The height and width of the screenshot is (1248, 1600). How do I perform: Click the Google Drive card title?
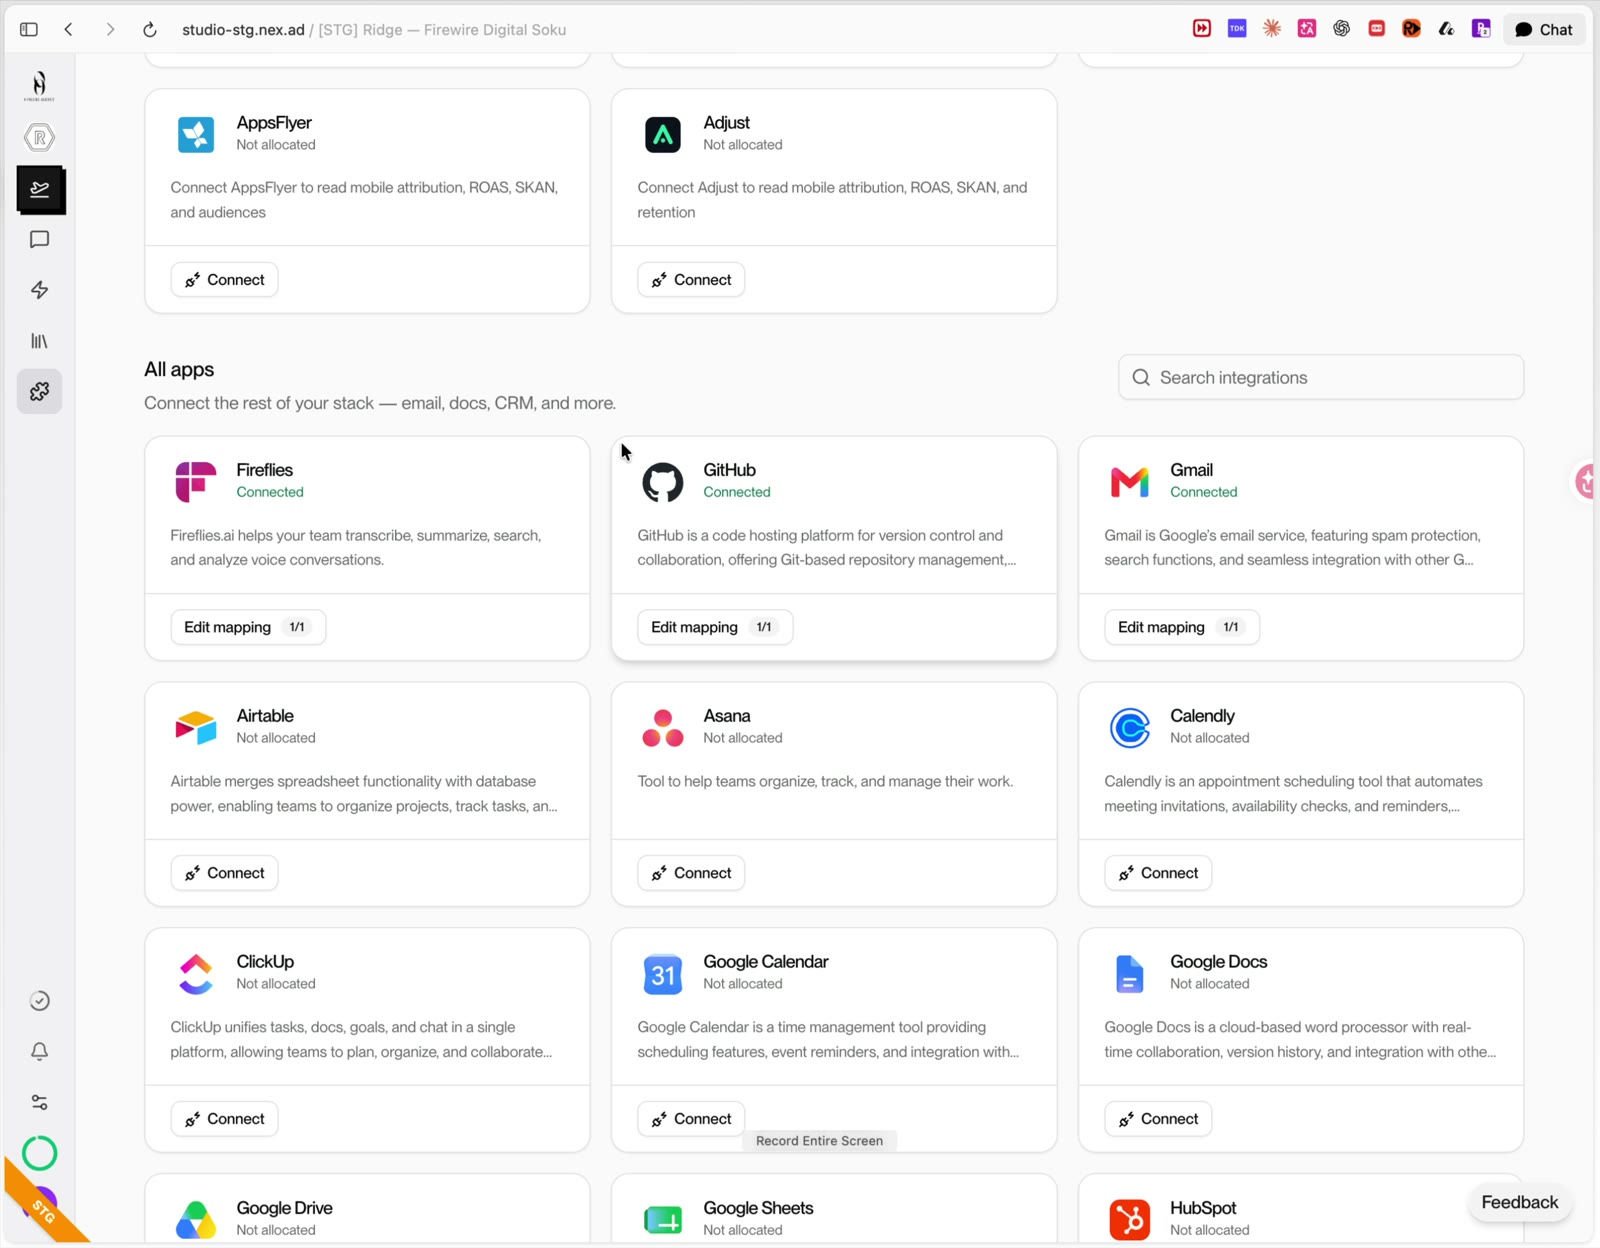(284, 1208)
